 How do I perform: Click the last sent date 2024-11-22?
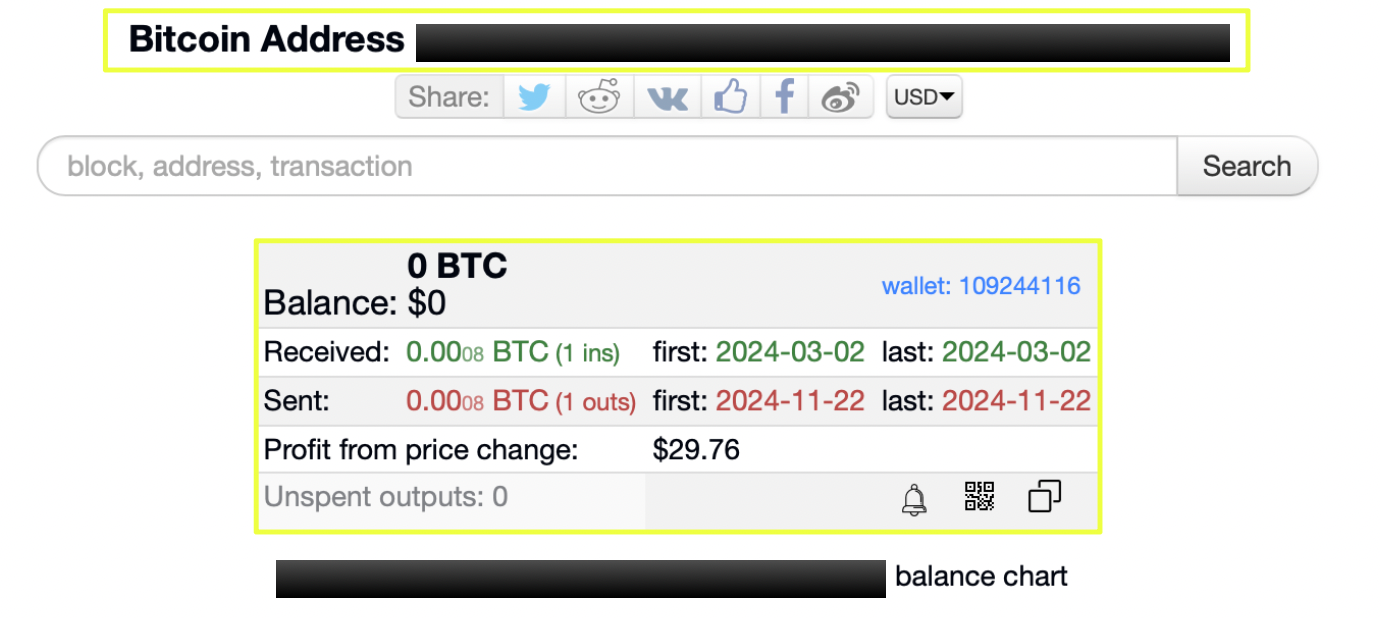coord(1016,401)
